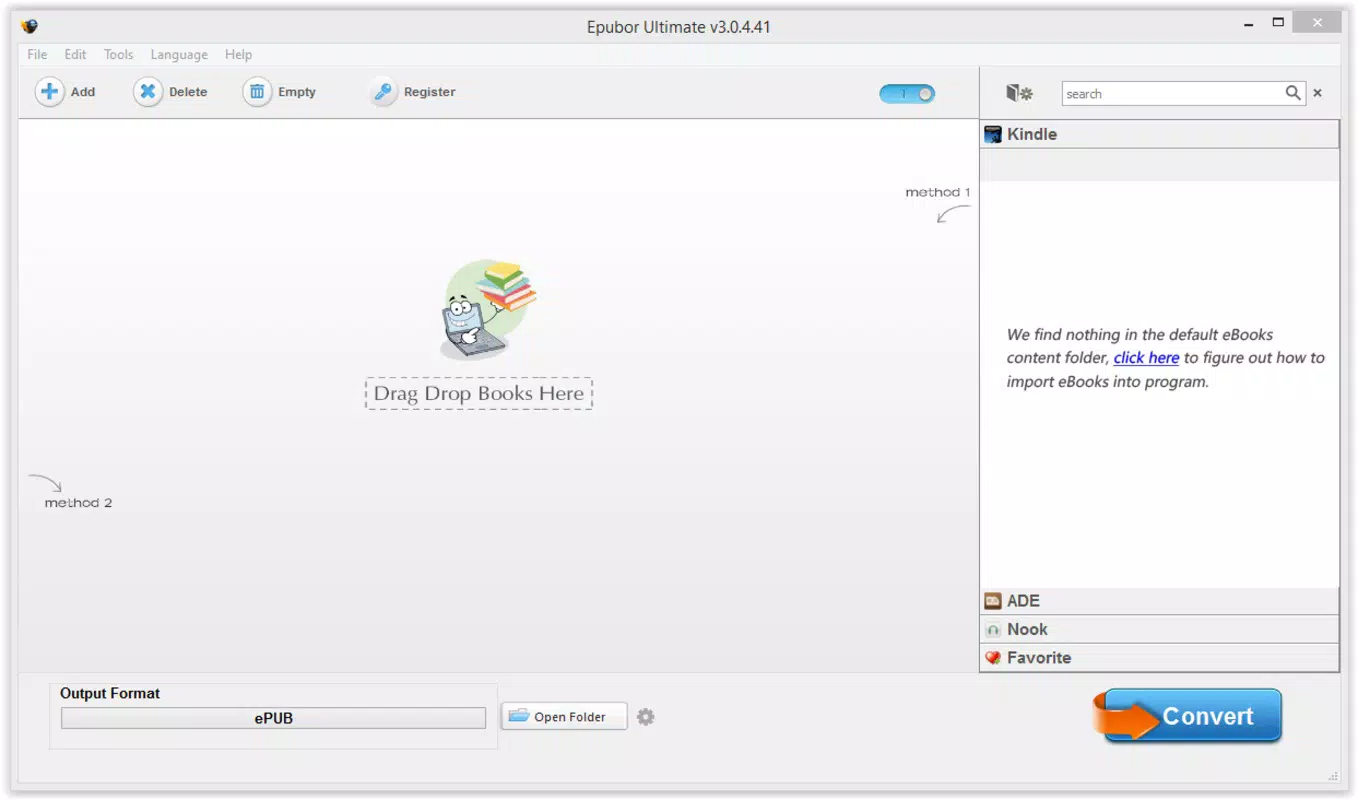Viewport: 1358px width, 800px height.
Task: Click the big Convert button
Action: (x=1187, y=716)
